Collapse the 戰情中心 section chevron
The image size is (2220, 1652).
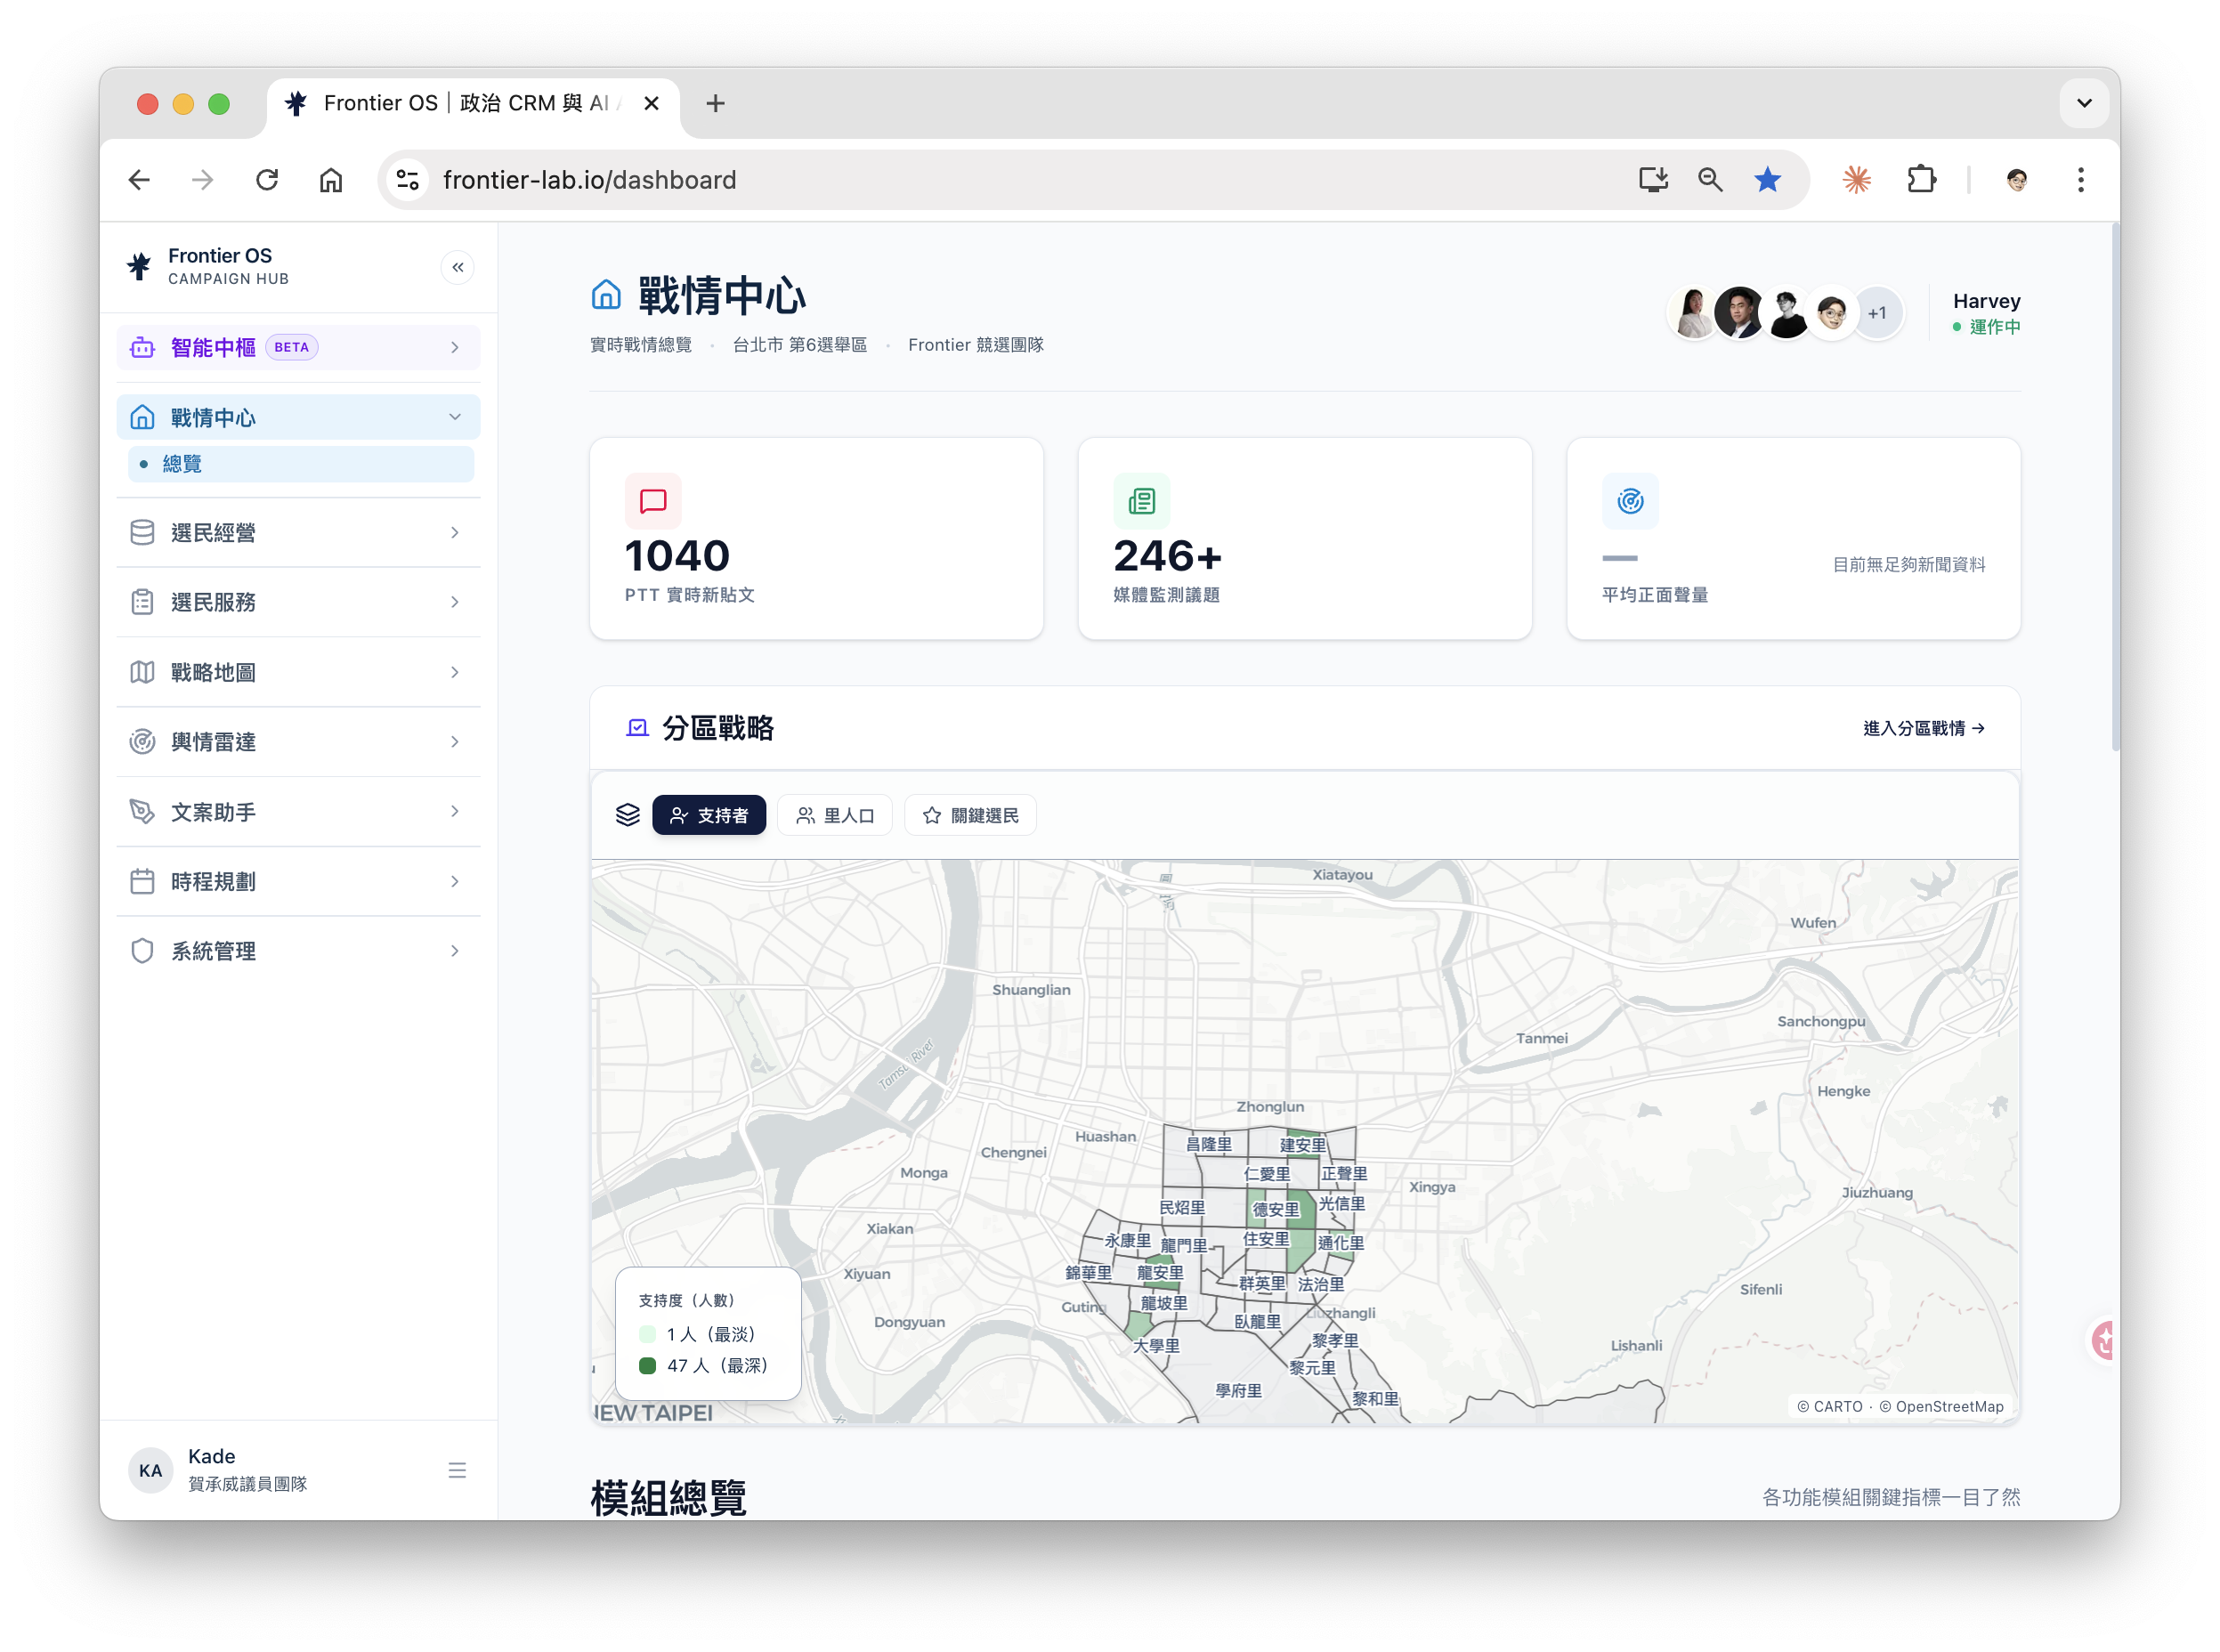(x=455, y=417)
